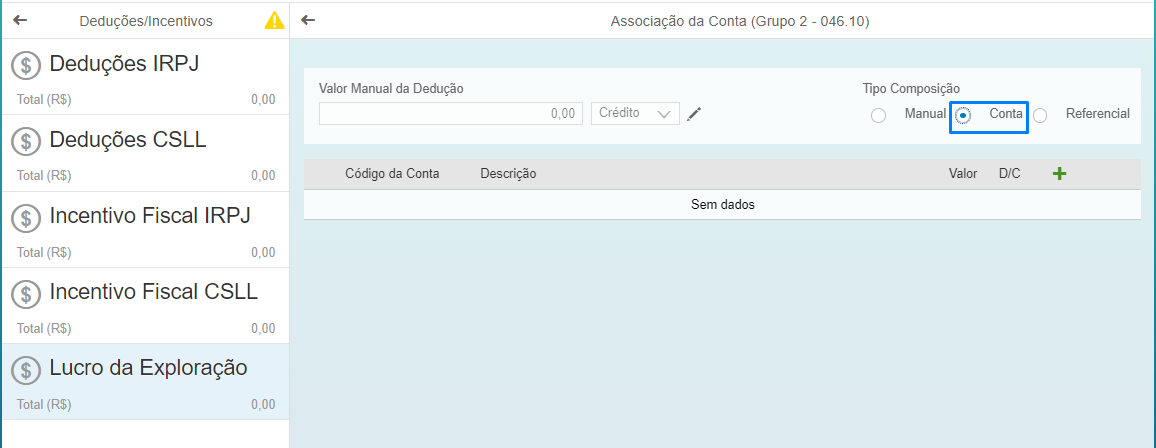Screen dimensions: 1156x448
Task: Click the yellow warning triangle icon
Action: tap(274, 21)
